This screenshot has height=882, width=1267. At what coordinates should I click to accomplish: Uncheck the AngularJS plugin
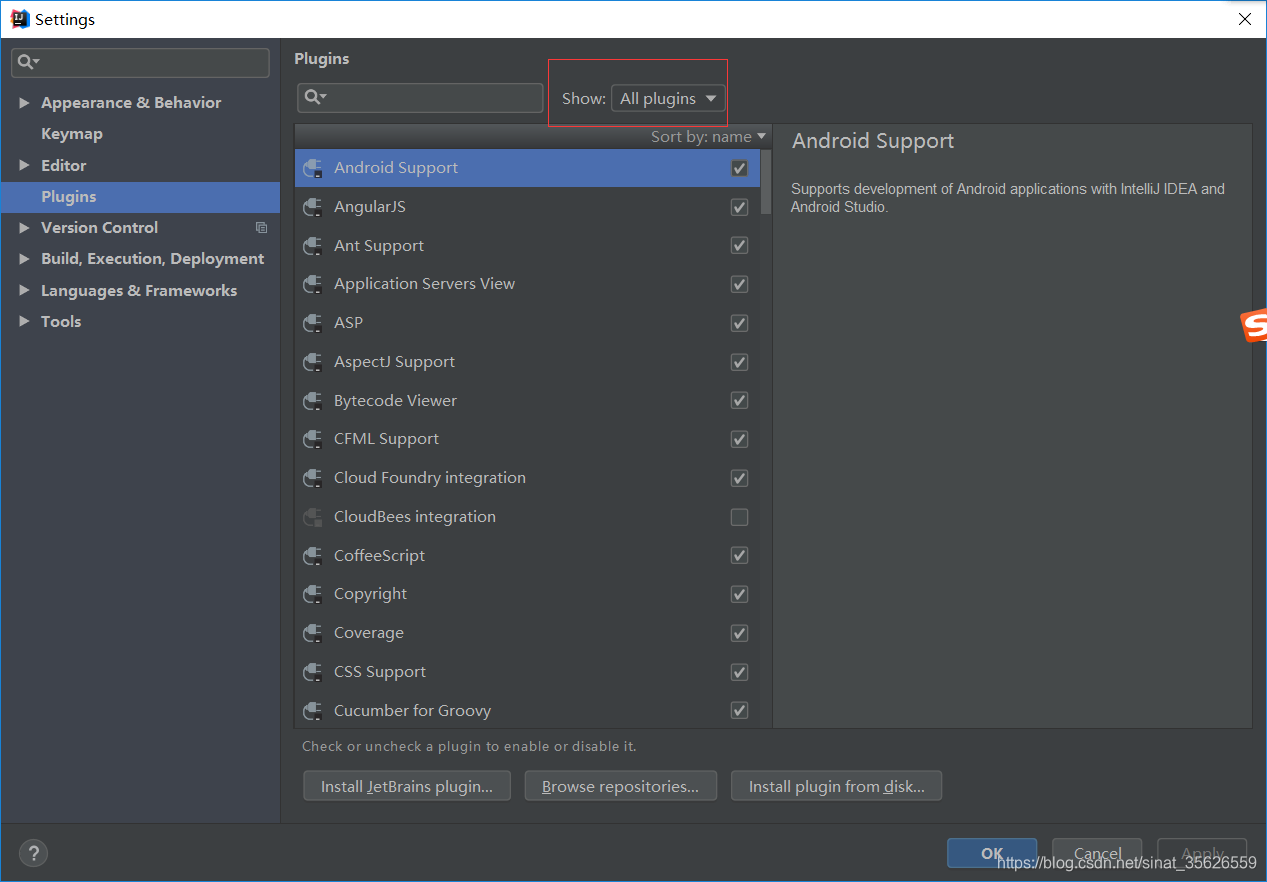click(x=739, y=207)
